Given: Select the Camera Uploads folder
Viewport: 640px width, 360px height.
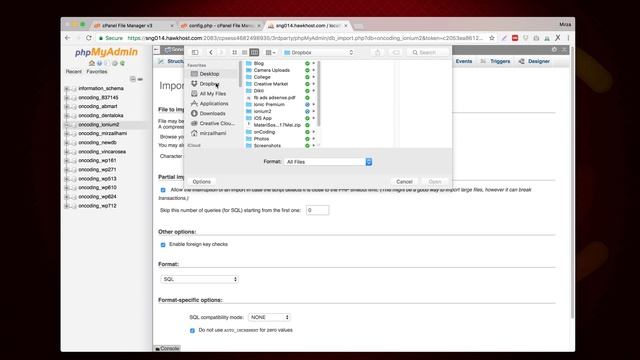Looking at the screenshot, I should (x=271, y=70).
